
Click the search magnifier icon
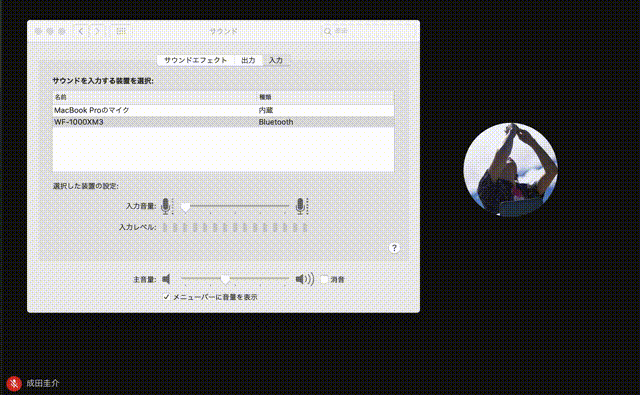point(327,31)
